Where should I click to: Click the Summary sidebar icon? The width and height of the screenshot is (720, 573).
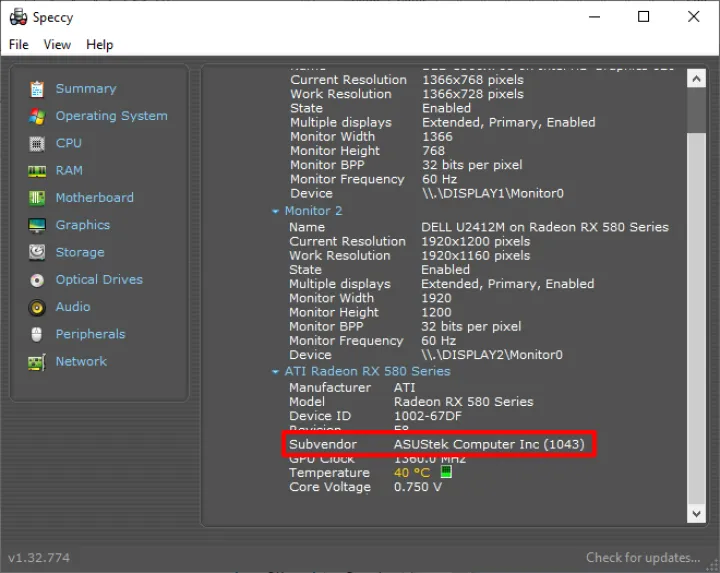[37, 89]
